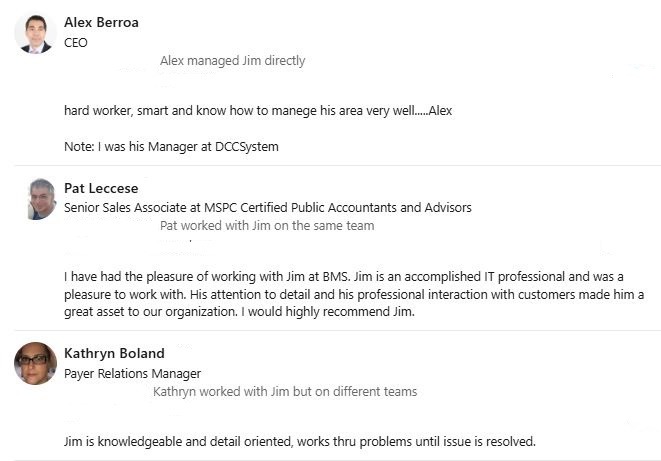Select the 'Senior Sales Associate' job title text
Viewport: 661px width, 461px height.
[x=126, y=208]
